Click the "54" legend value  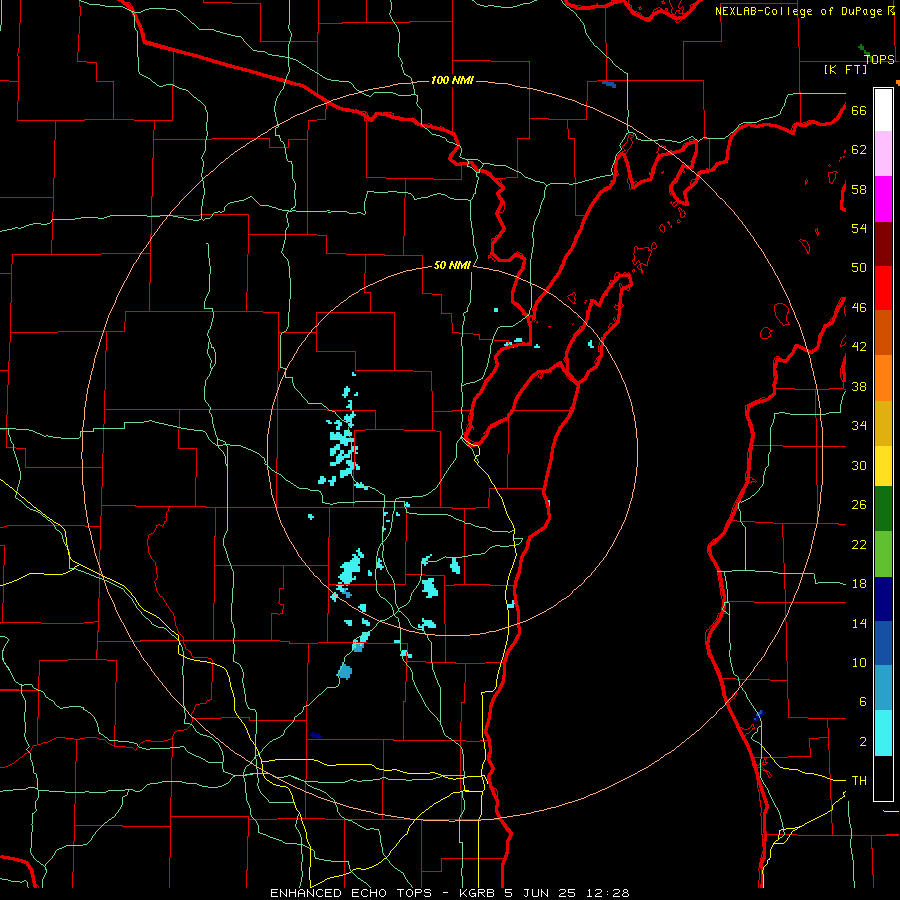click(x=859, y=228)
